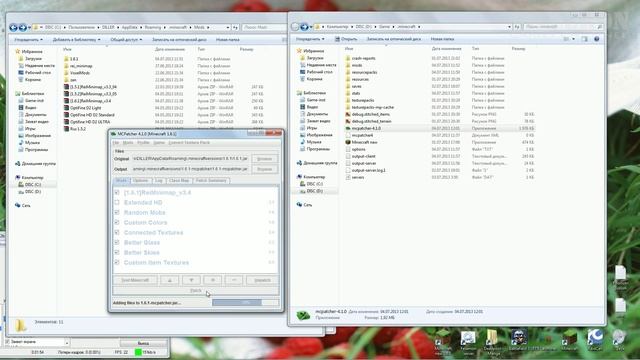Click Browse next to the Output path

[264, 169]
